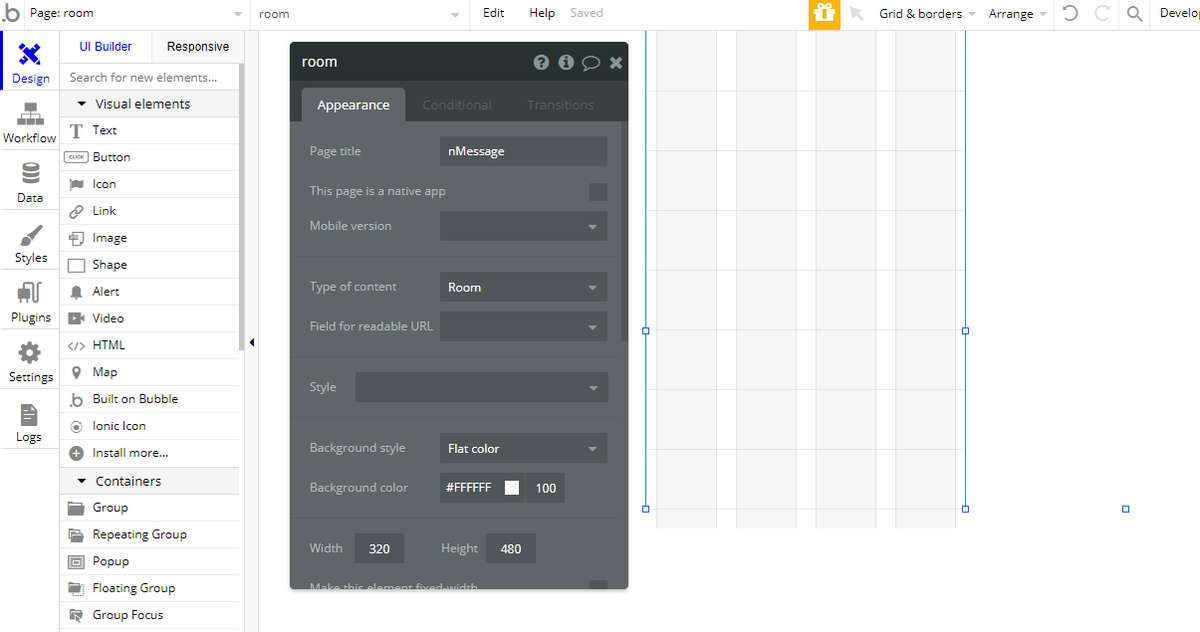The image size is (1200, 632).
Task: Click the Width value field
Action: pos(379,548)
